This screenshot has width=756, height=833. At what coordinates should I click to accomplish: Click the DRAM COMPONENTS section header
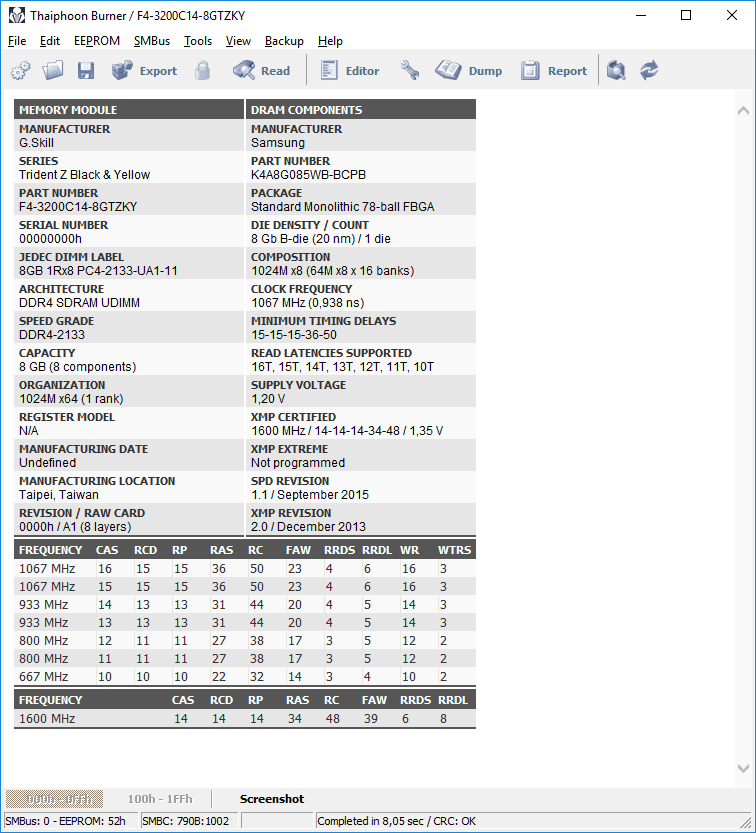pyautogui.click(x=361, y=109)
